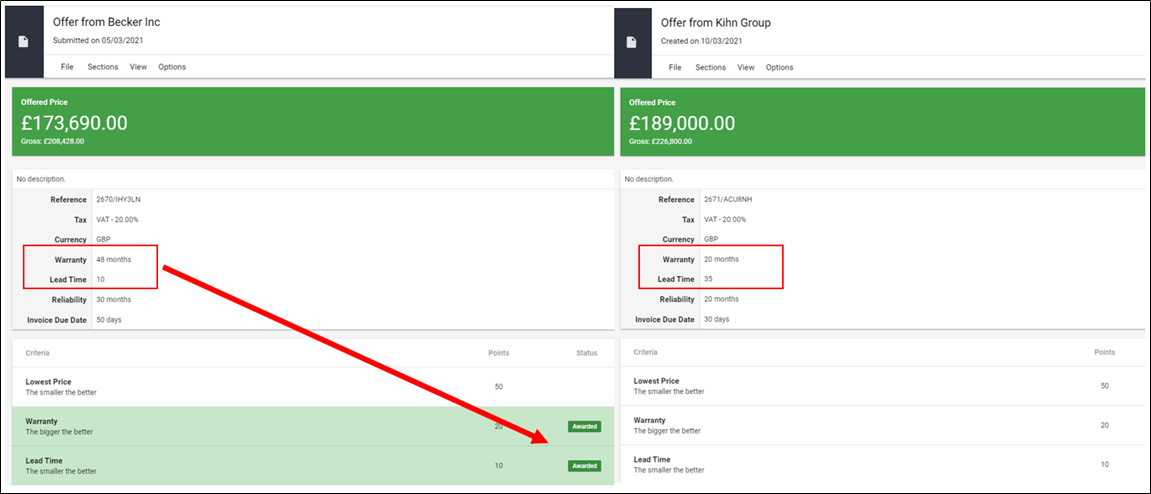Click 10 points for Becker Lead Time criterion
This screenshot has height=494, width=1151.
pyautogui.click(x=498, y=465)
